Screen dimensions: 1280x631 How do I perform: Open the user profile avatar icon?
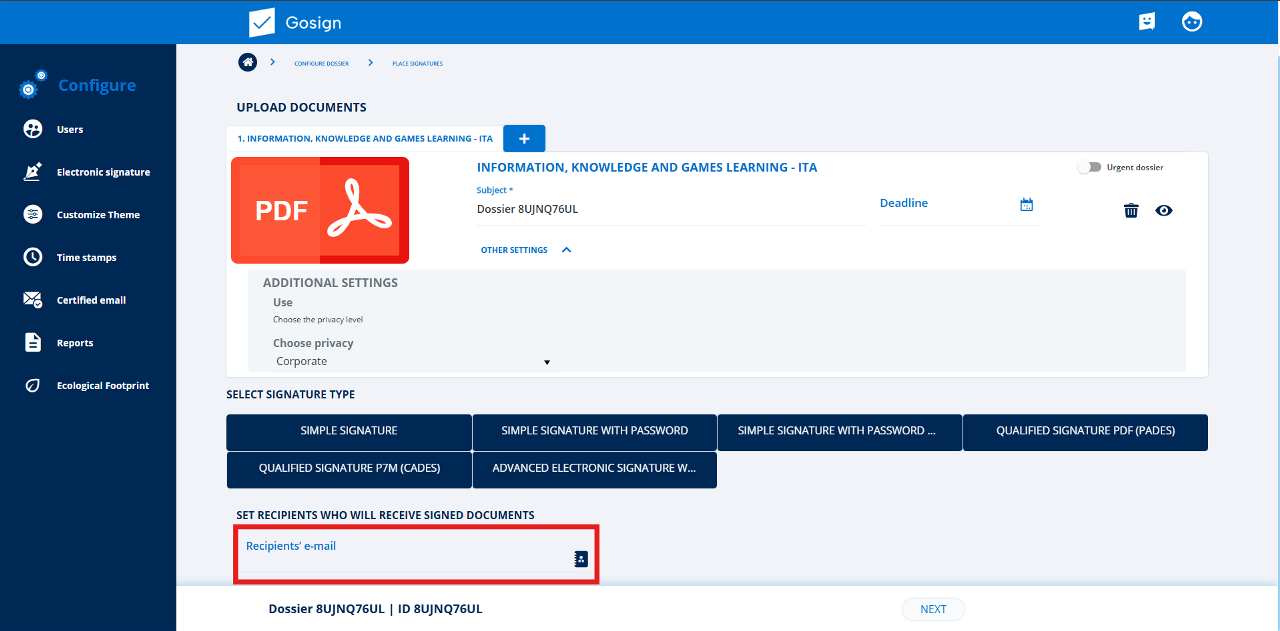click(x=1192, y=22)
